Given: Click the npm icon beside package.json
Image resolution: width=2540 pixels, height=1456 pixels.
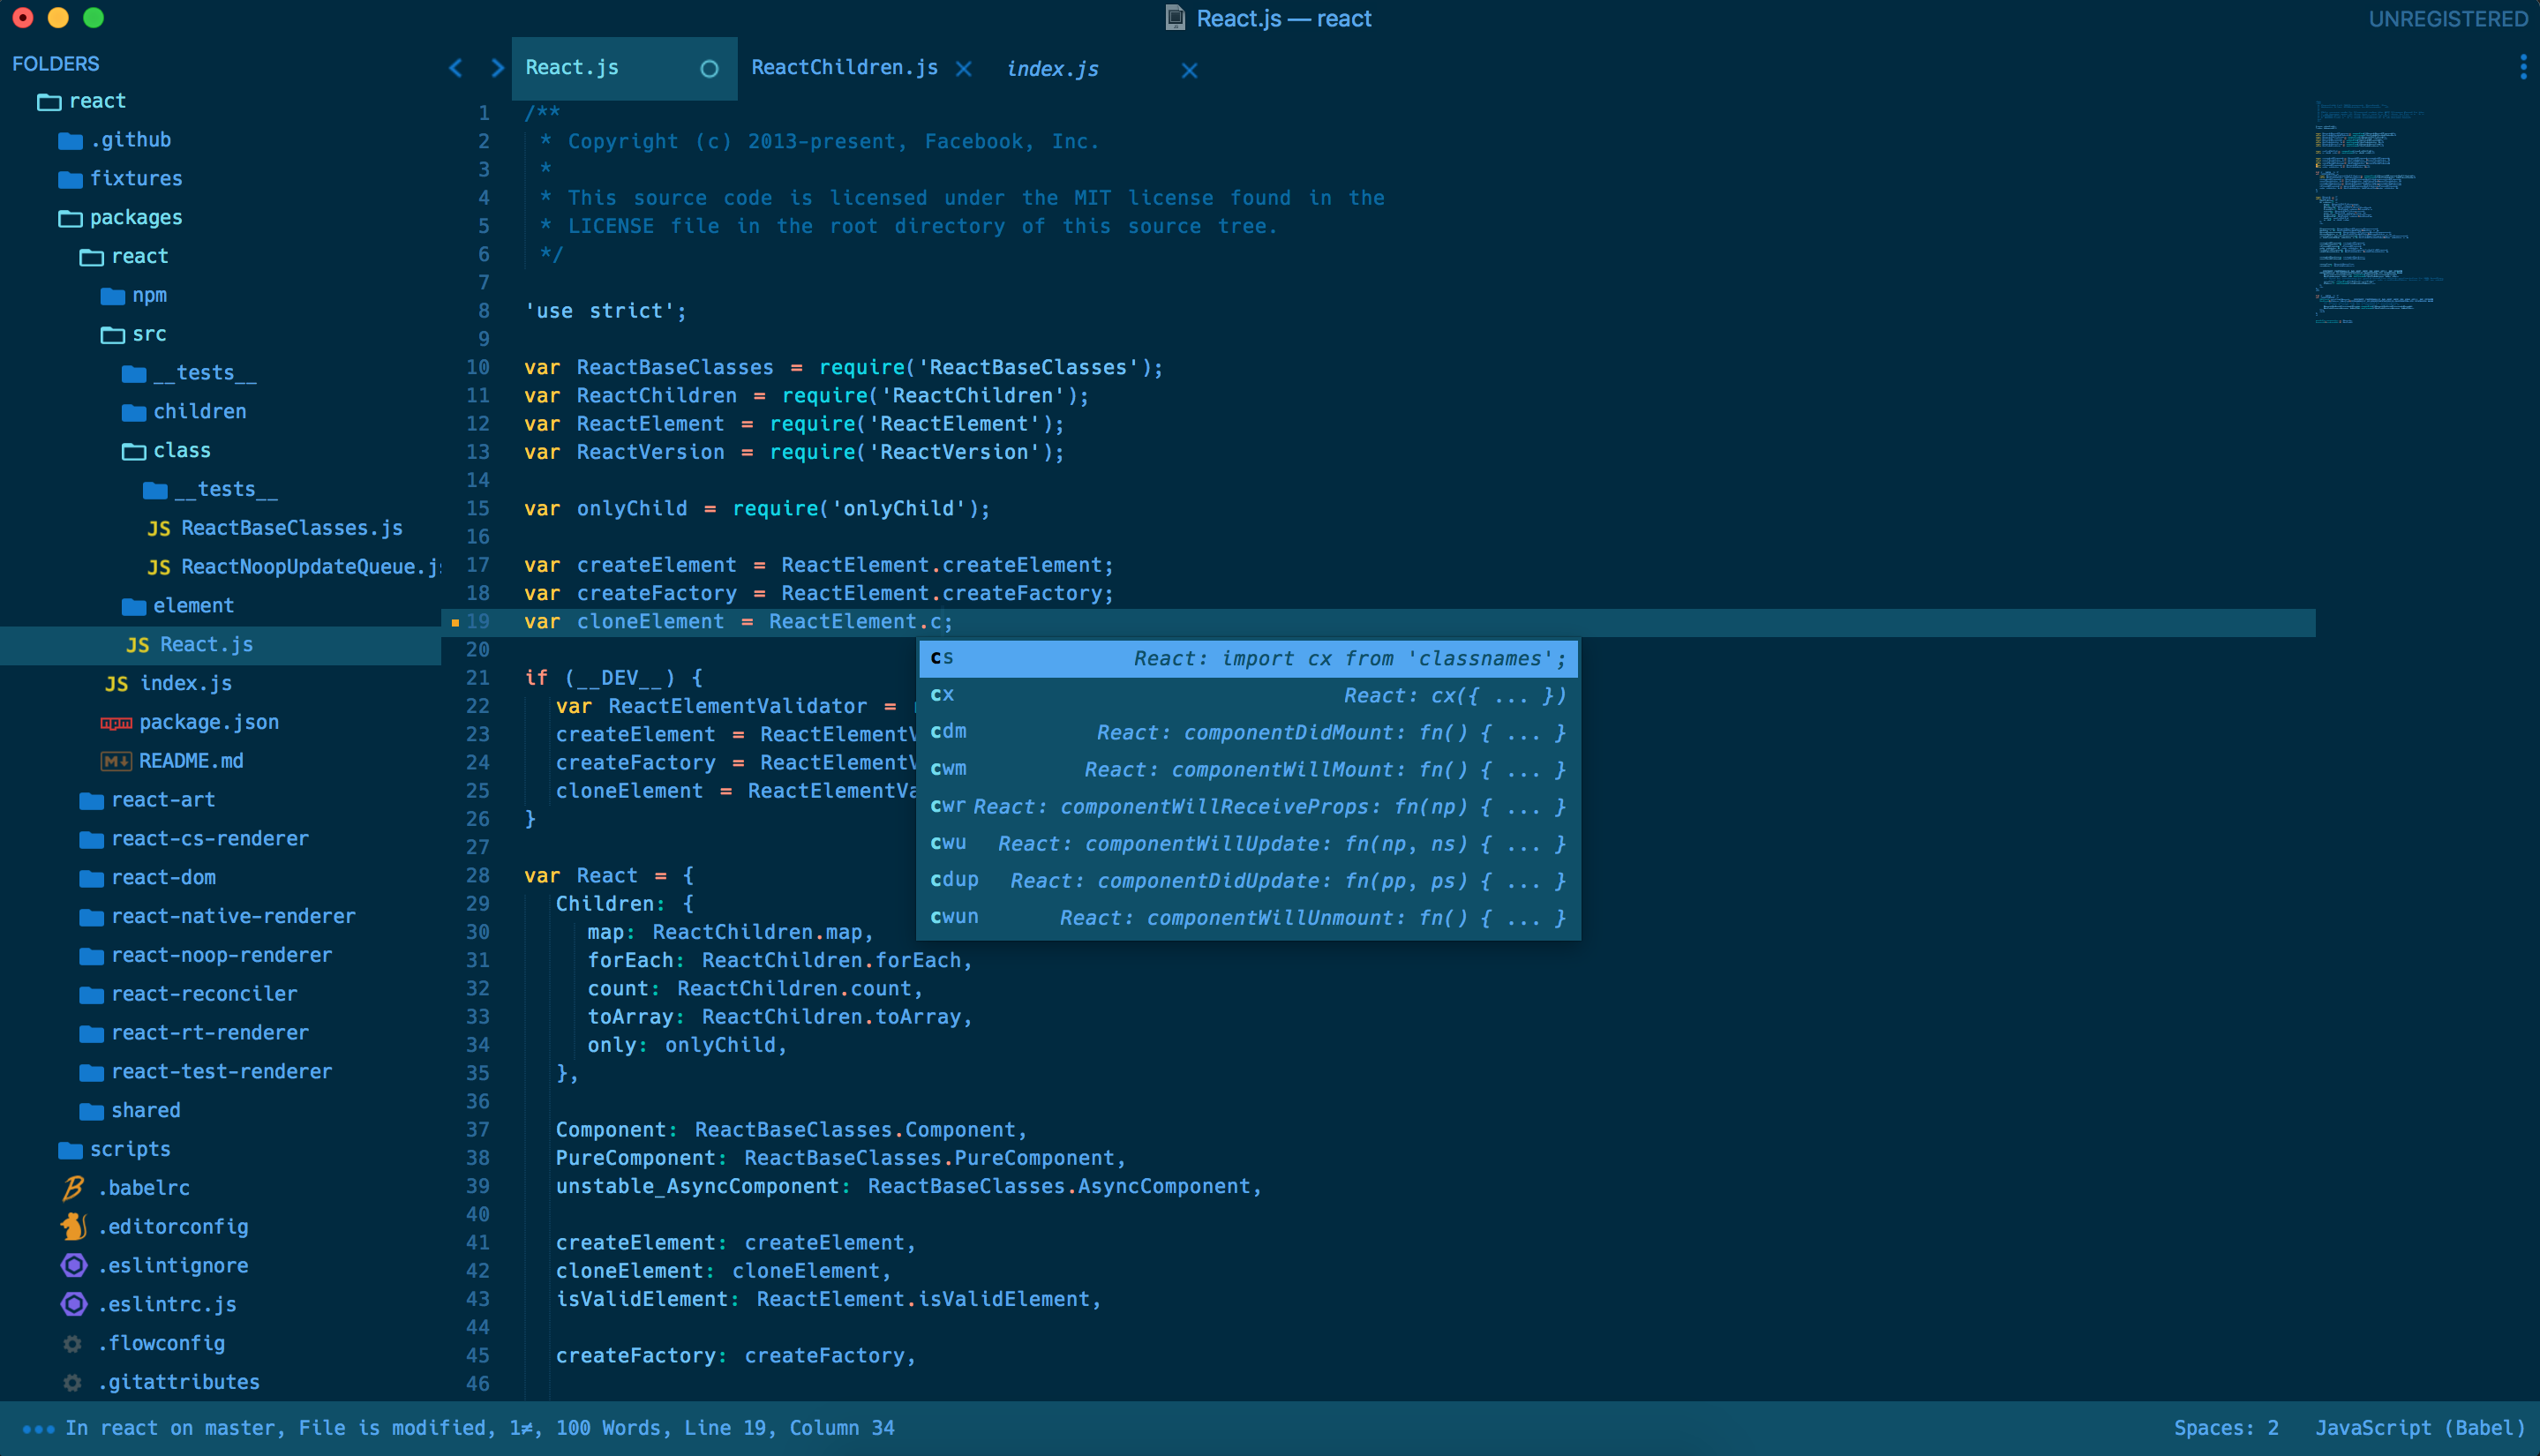Looking at the screenshot, I should [116, 723].
